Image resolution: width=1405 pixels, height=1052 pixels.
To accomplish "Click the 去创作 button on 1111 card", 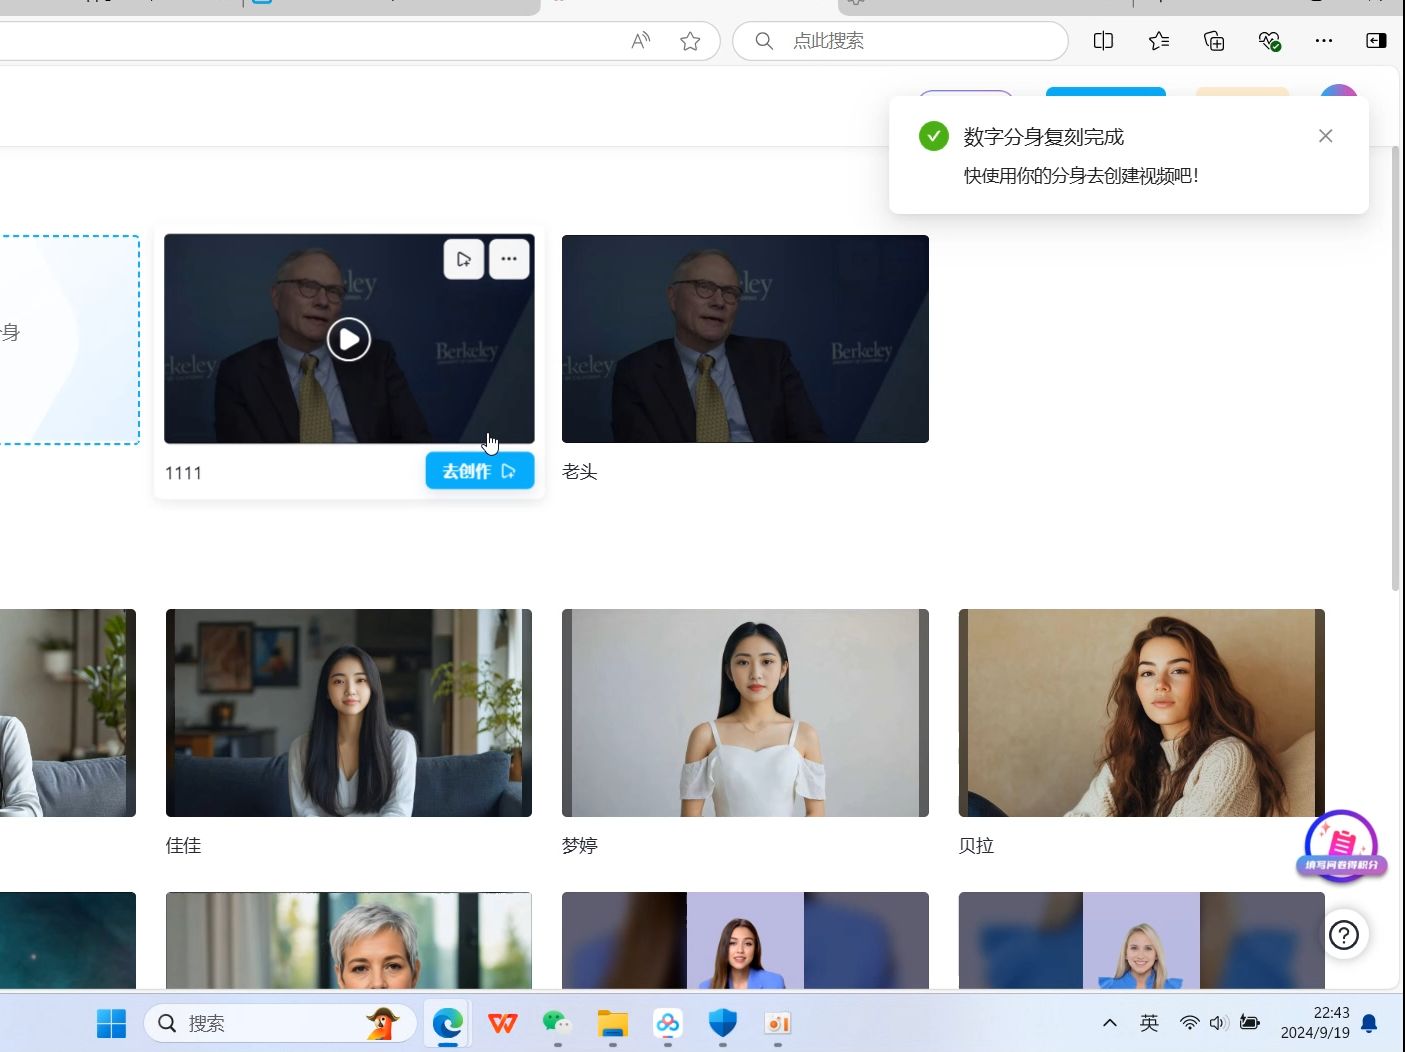I will (479, 470).
